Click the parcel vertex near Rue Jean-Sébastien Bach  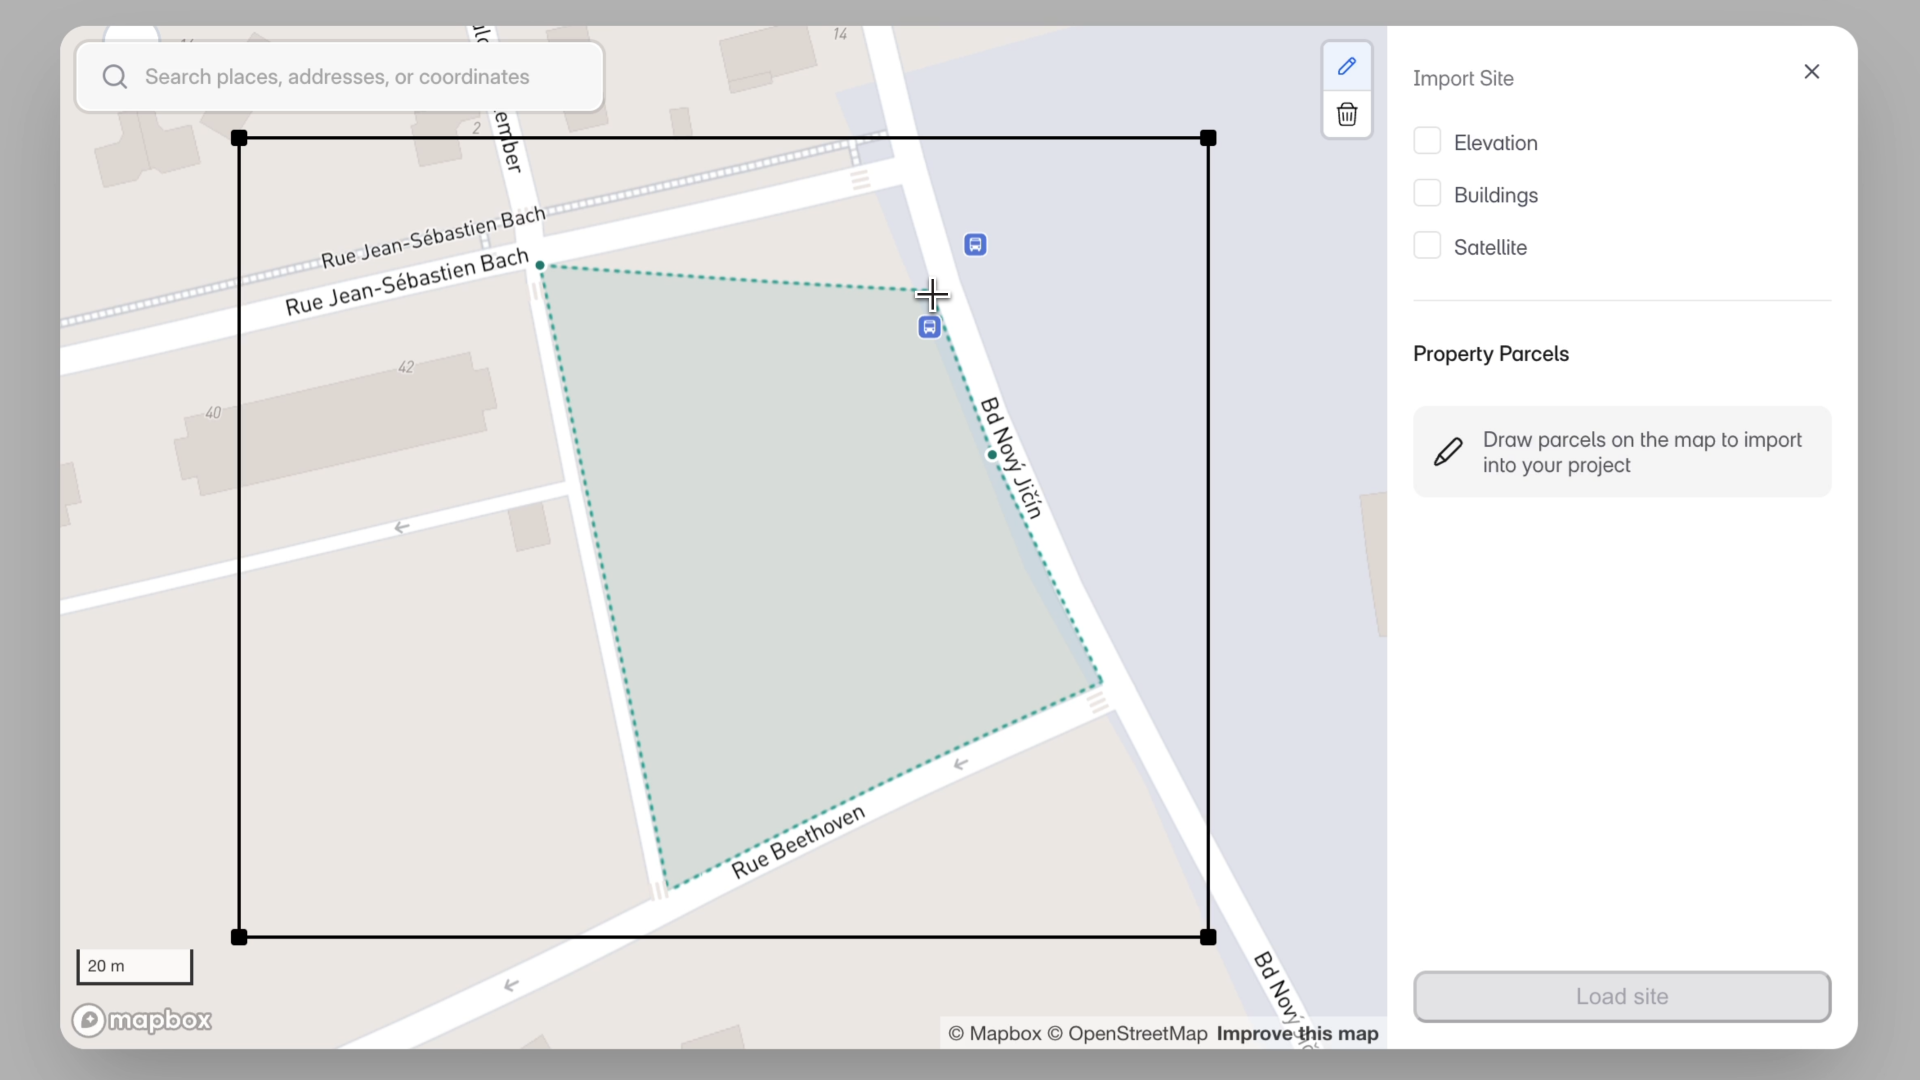click(540, 265)
